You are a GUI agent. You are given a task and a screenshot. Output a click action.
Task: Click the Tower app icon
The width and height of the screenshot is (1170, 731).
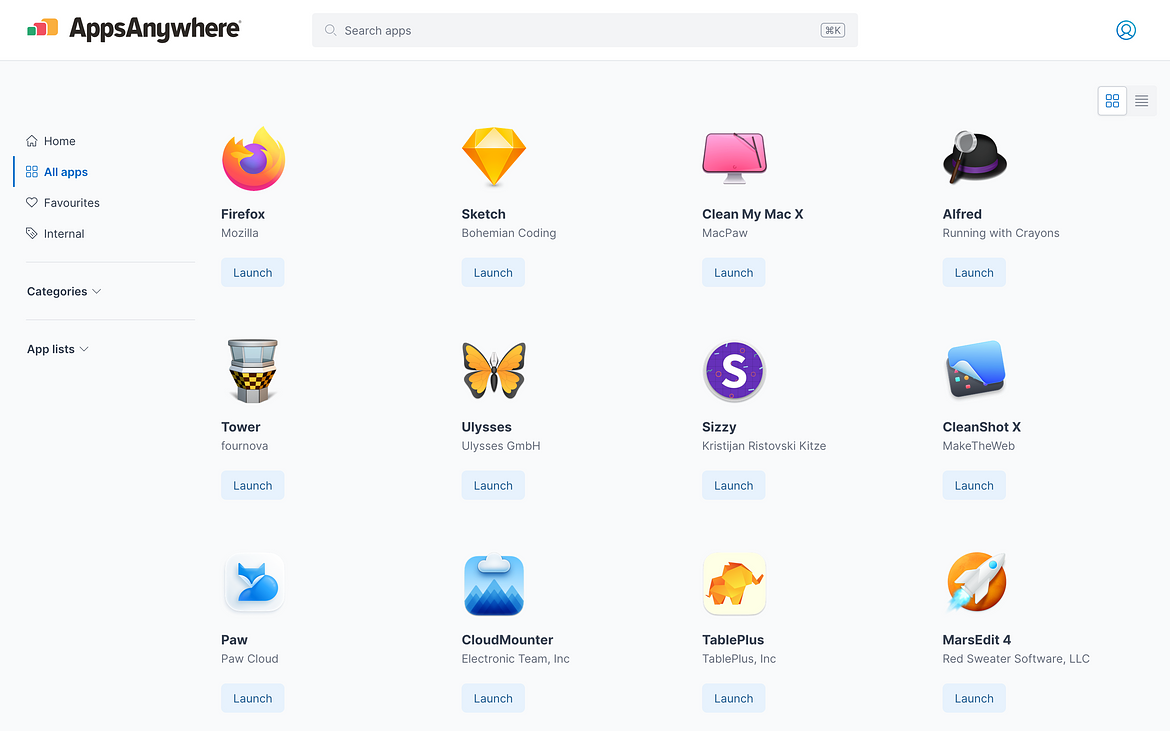coord(253,371)
